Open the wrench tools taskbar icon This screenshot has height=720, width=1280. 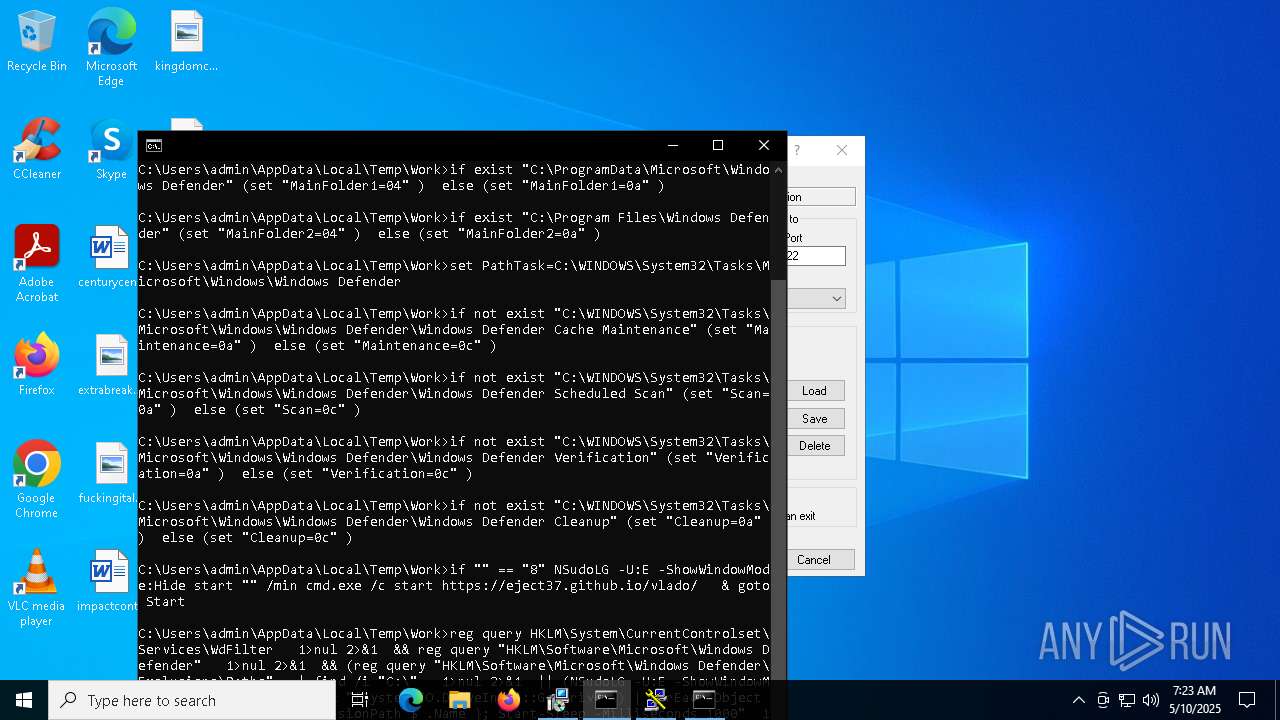pos(656,700)
